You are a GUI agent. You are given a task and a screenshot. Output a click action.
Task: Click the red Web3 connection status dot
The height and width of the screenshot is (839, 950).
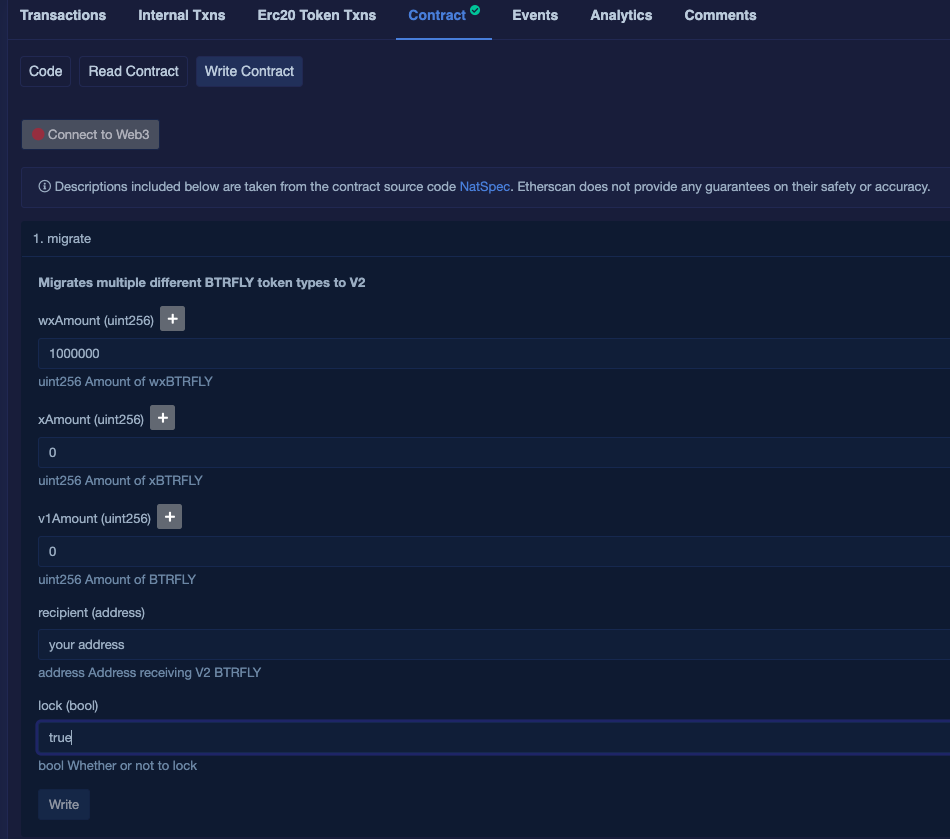click(38, 134)
